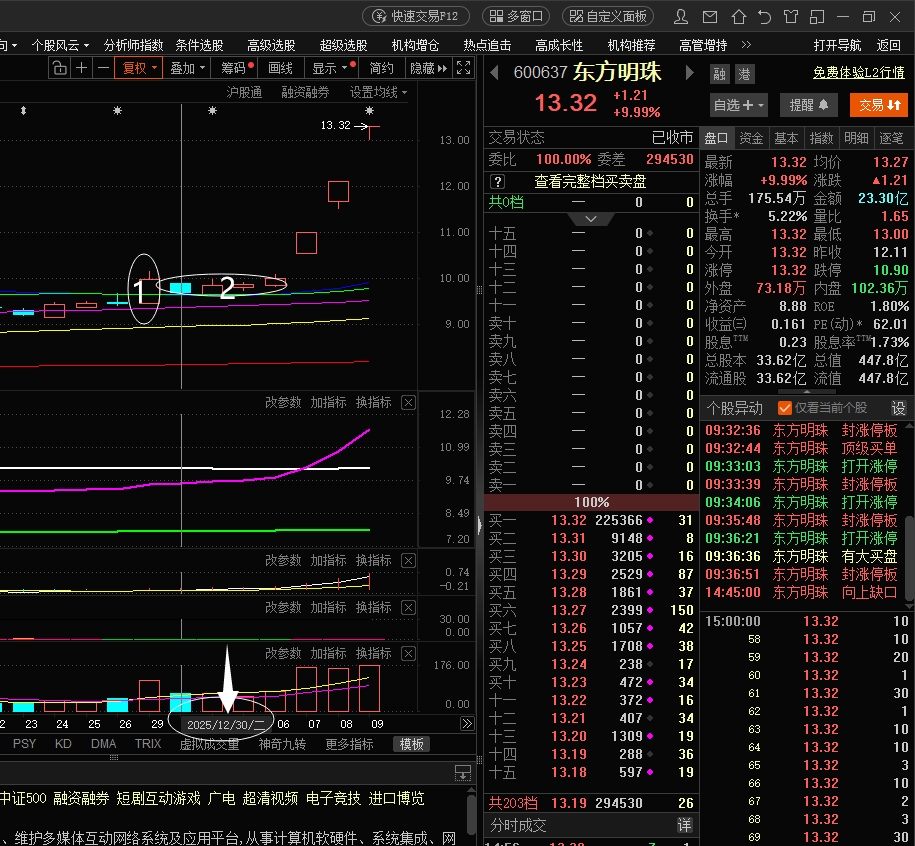
Task: Open 叠加 overlay dropdown
Action: [x=187, y=68]
